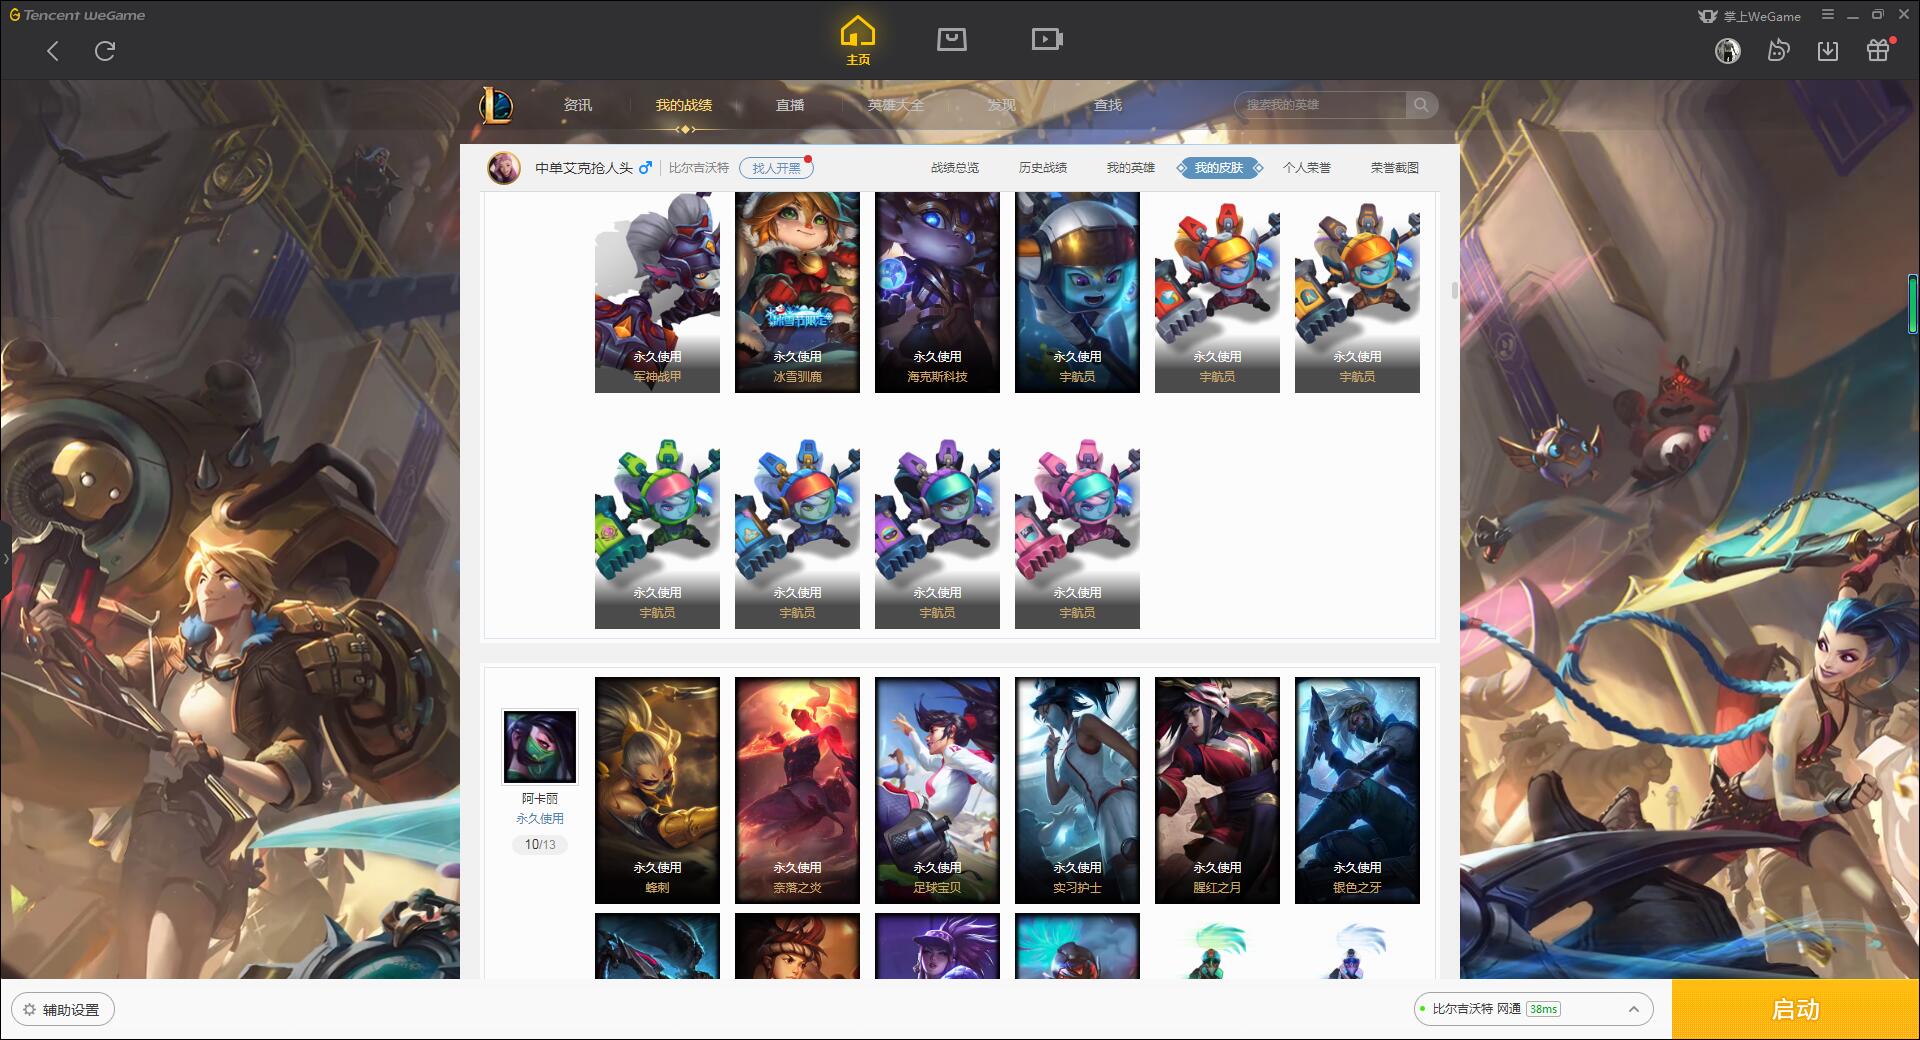Select the 实习护士 skin card
Viewport: 1920px width, 1040px height.
coord(1077,790)
